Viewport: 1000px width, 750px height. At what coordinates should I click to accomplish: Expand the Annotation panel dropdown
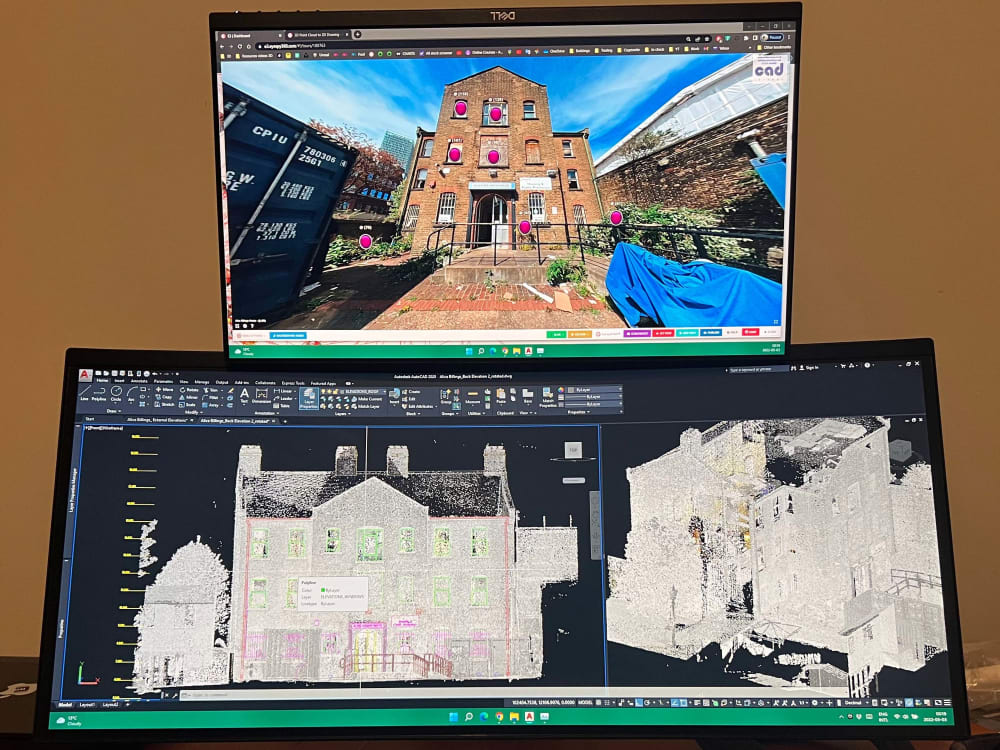pos(266,413)
